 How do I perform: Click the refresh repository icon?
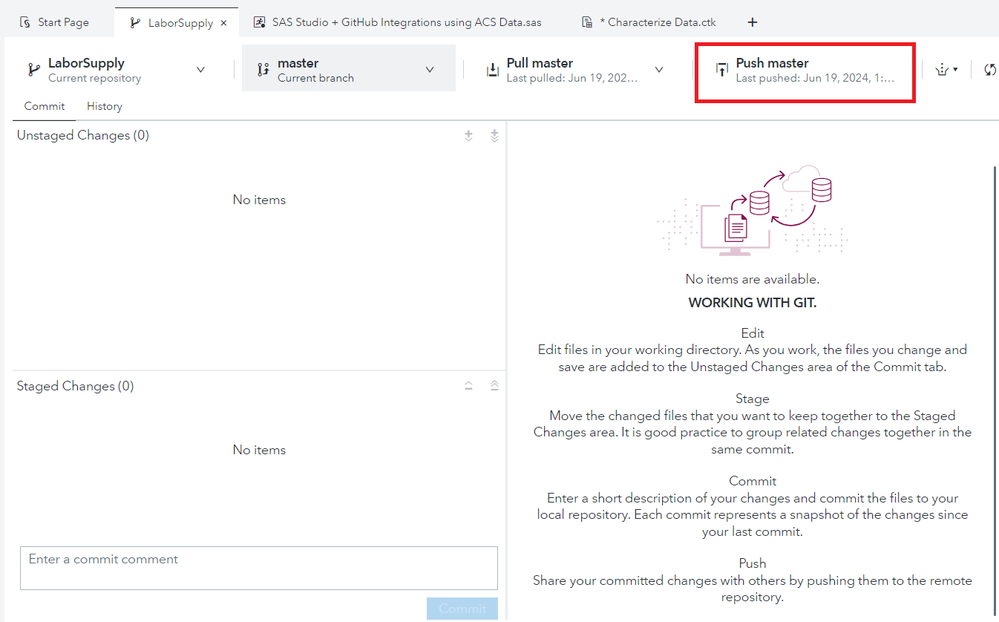(x=990, y=70)
